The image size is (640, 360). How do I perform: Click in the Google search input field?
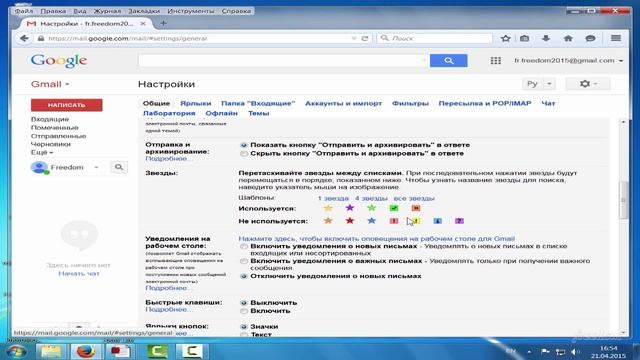[283, 60]
